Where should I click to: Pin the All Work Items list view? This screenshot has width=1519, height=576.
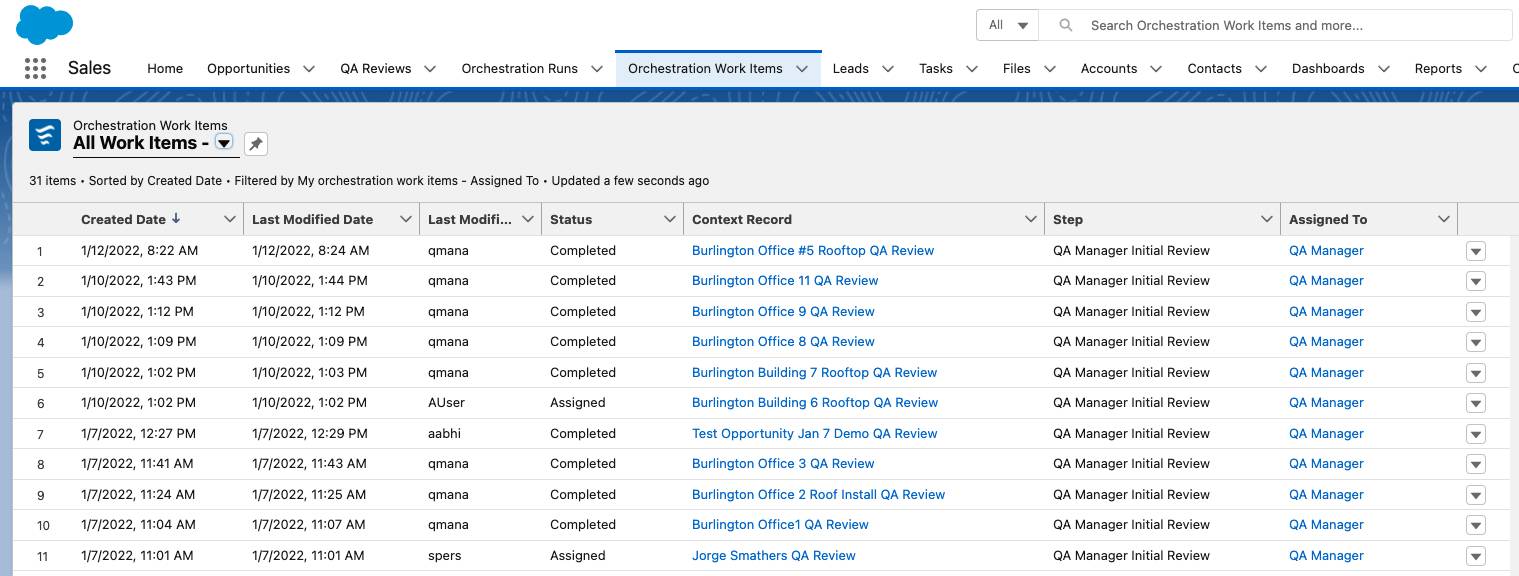point(256,144)
